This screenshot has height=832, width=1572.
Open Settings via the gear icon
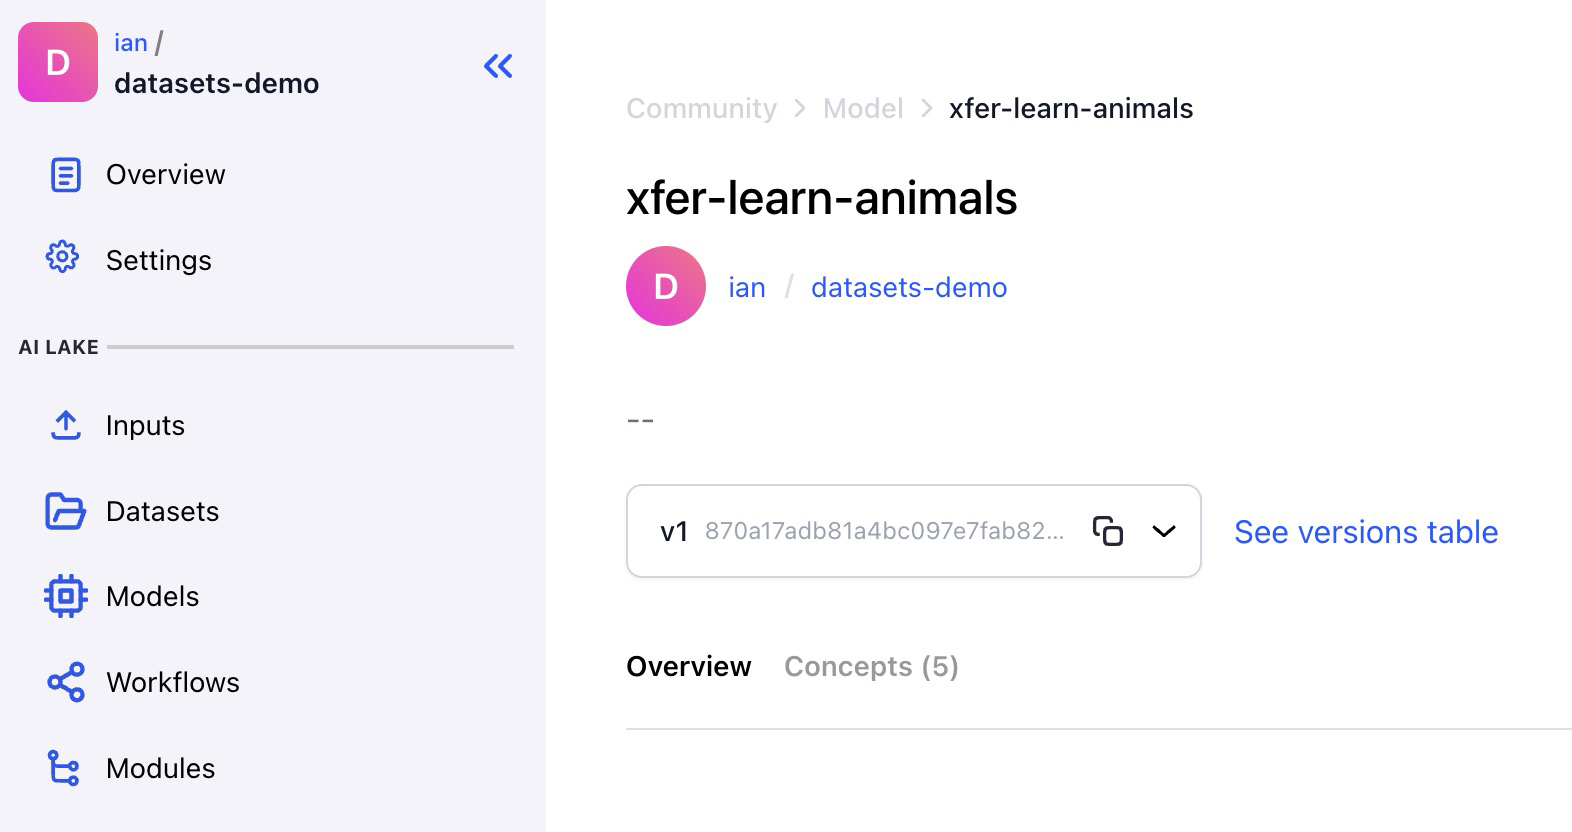point(62,257)
